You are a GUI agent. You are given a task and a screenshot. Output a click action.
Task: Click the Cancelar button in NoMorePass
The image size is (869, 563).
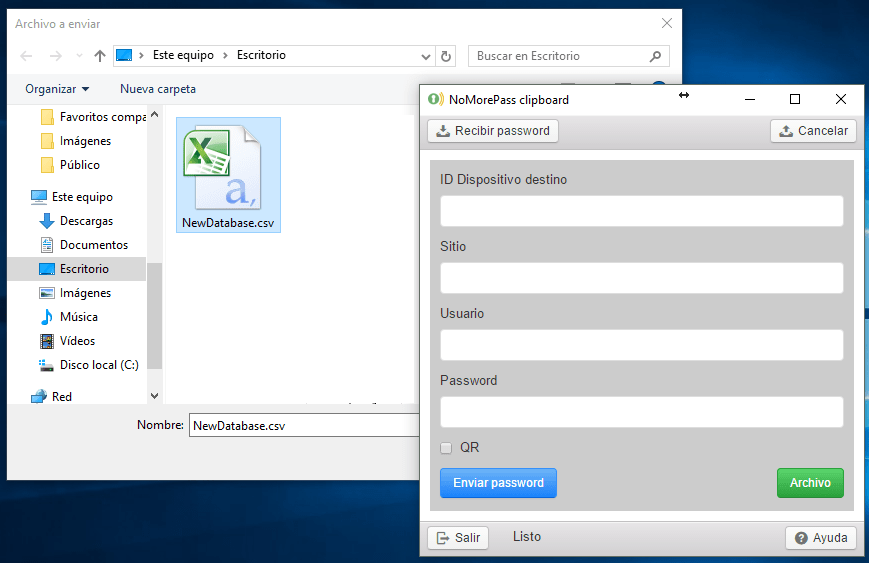[813, 131]
